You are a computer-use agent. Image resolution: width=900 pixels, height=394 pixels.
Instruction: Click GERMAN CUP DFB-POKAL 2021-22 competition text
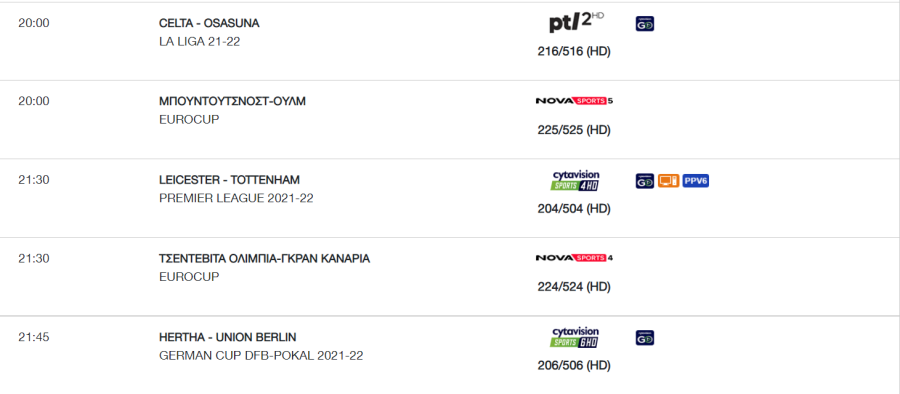tap(261, 356)
